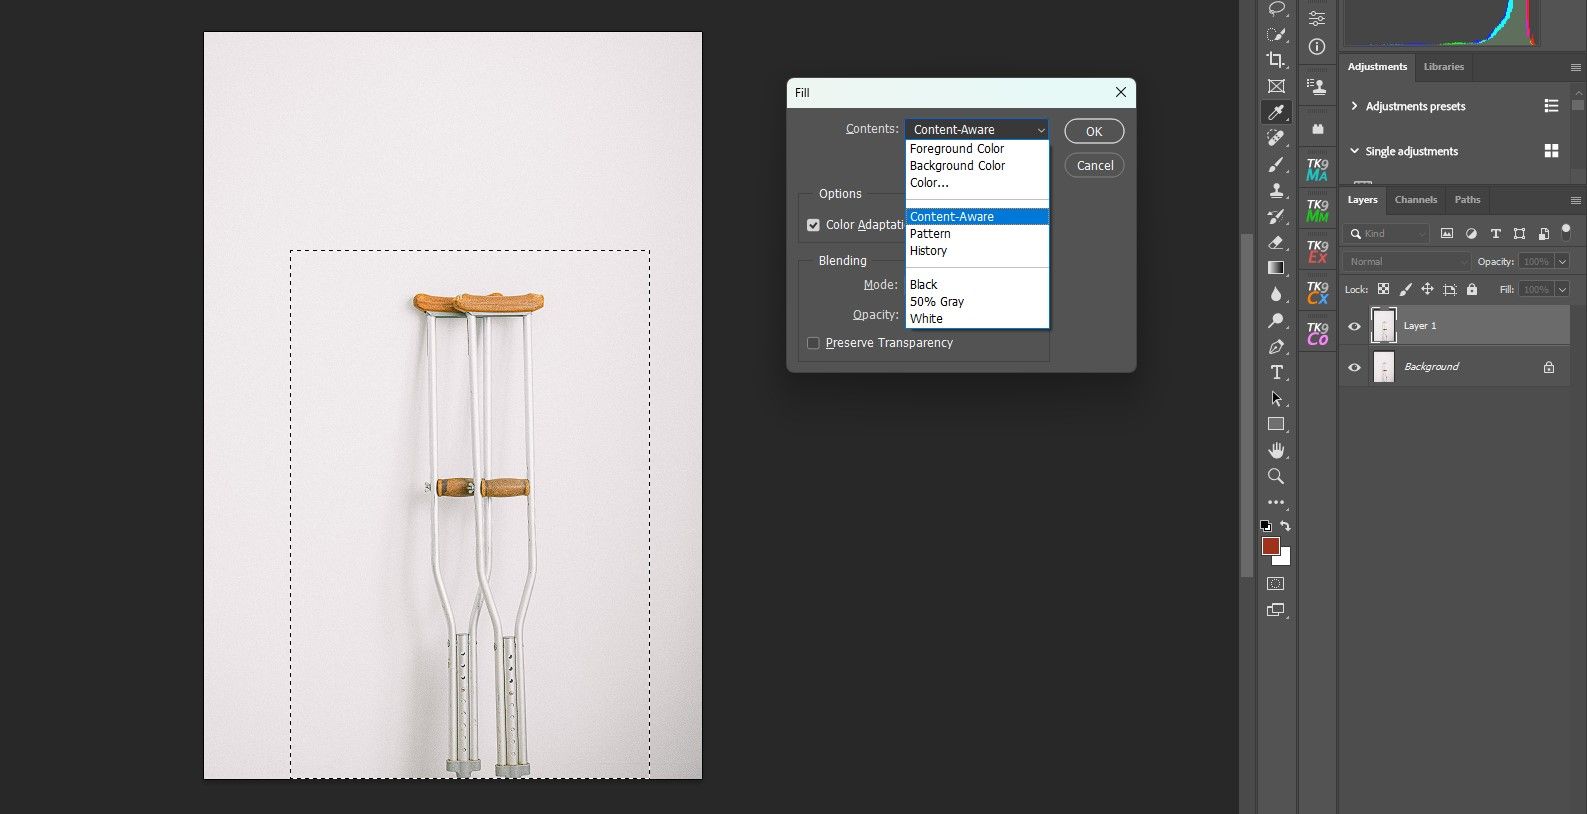Filter layers by type layers
Viewport: 1587px width, 814px height.
[x=1495, y=233]
